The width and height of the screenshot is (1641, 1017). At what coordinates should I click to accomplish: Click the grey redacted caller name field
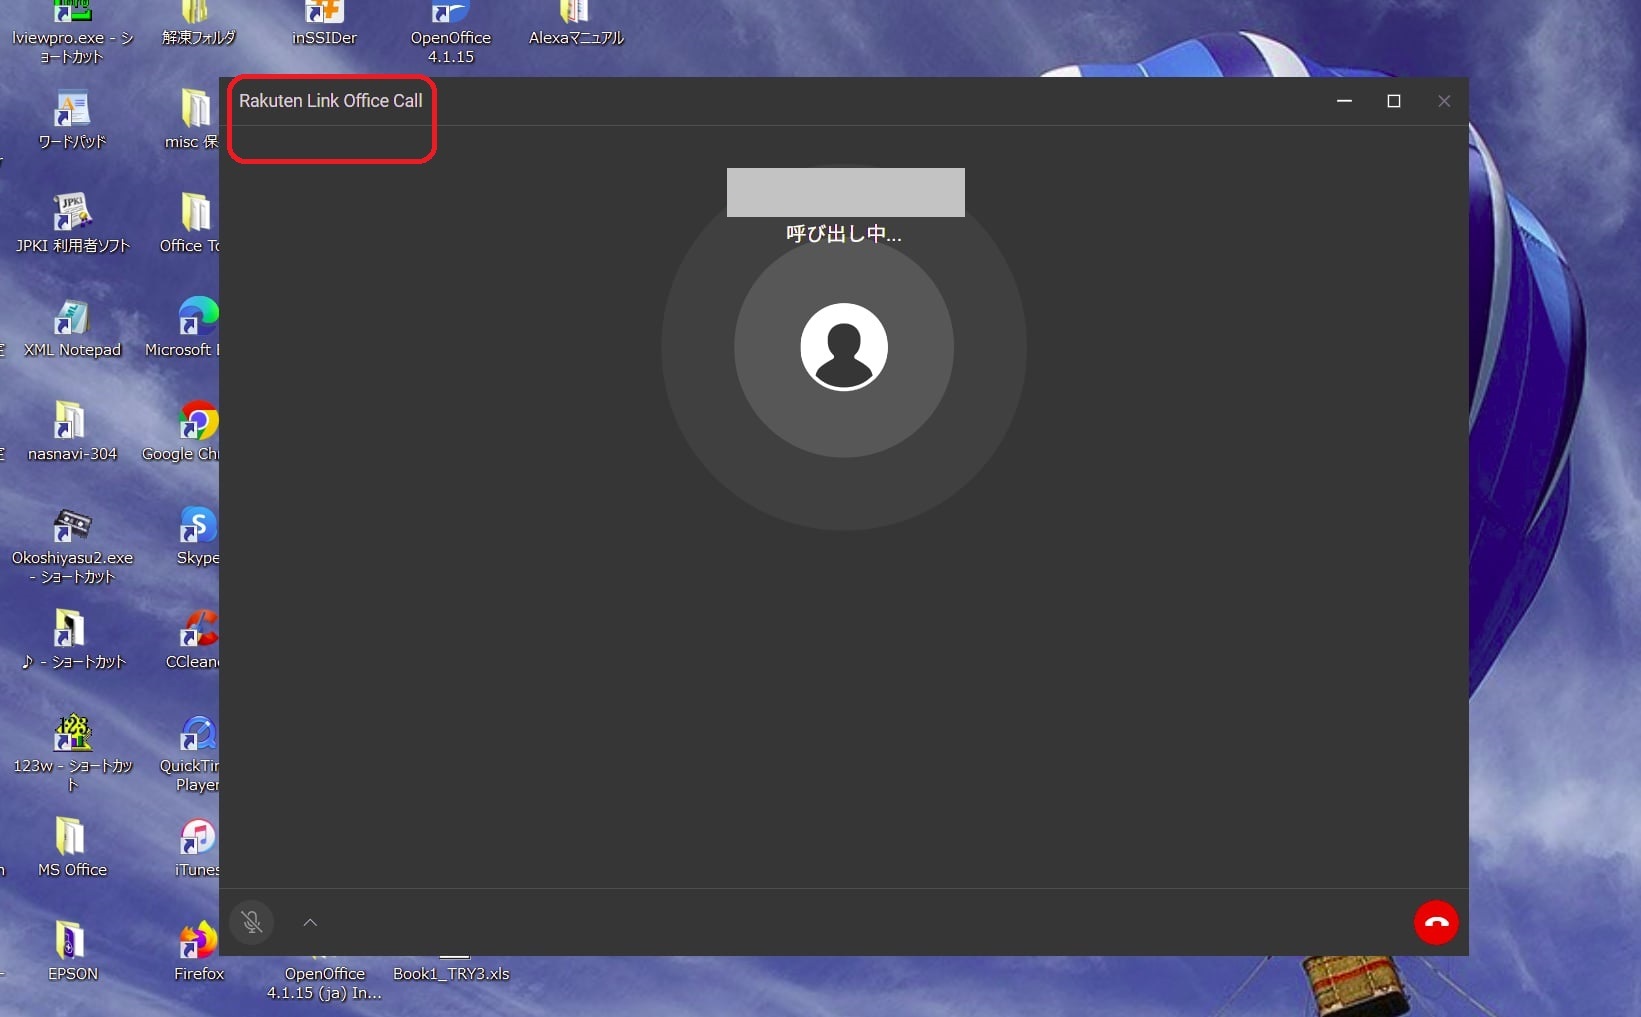coord(845,192)
